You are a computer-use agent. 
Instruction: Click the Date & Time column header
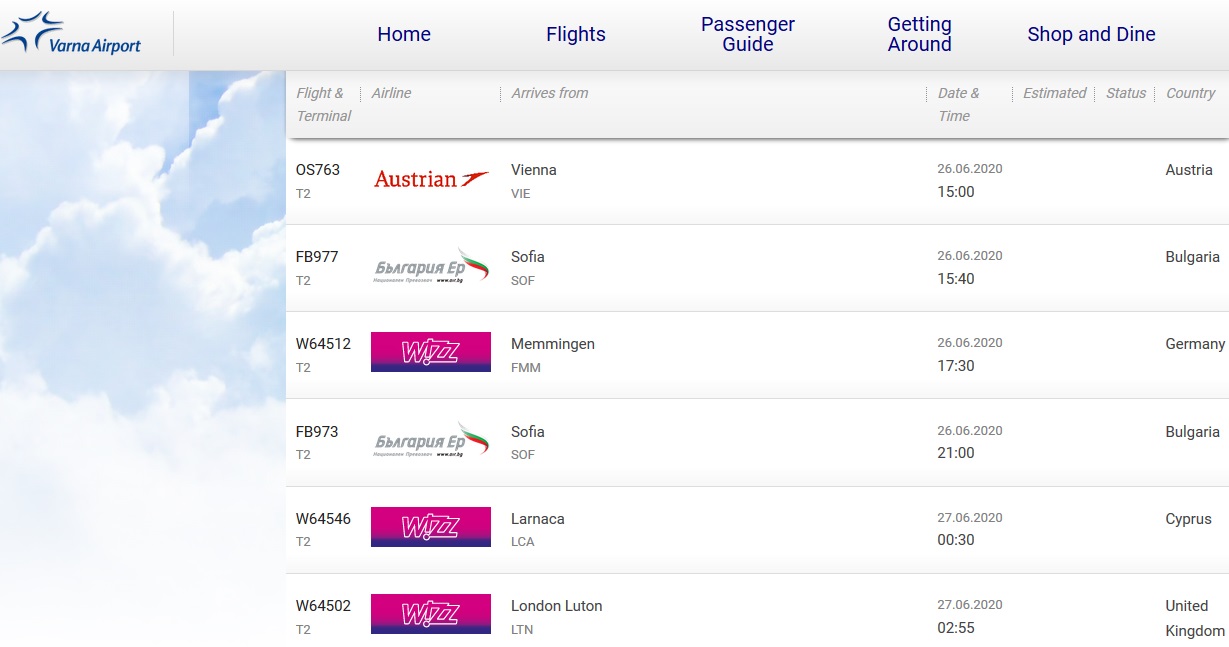[958, 104]
